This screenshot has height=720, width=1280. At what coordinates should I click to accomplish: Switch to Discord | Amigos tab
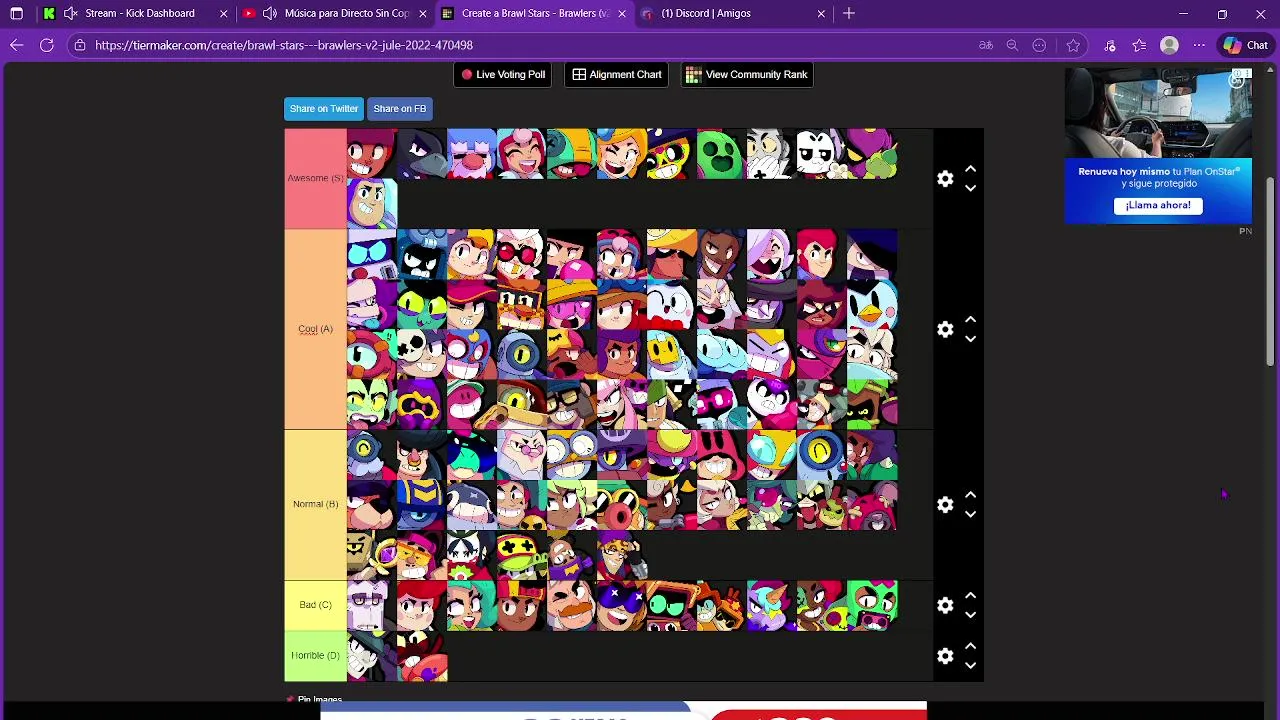[733, 13]
